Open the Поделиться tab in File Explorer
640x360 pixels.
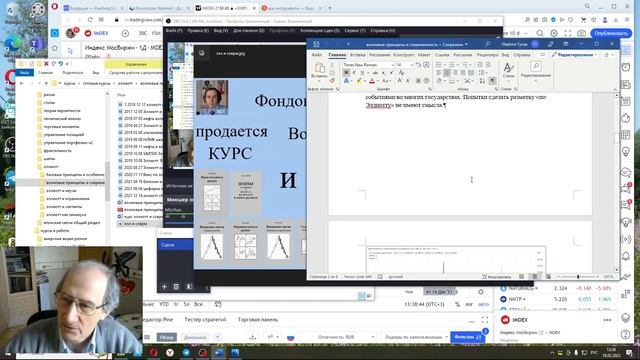tap(73, 73)
